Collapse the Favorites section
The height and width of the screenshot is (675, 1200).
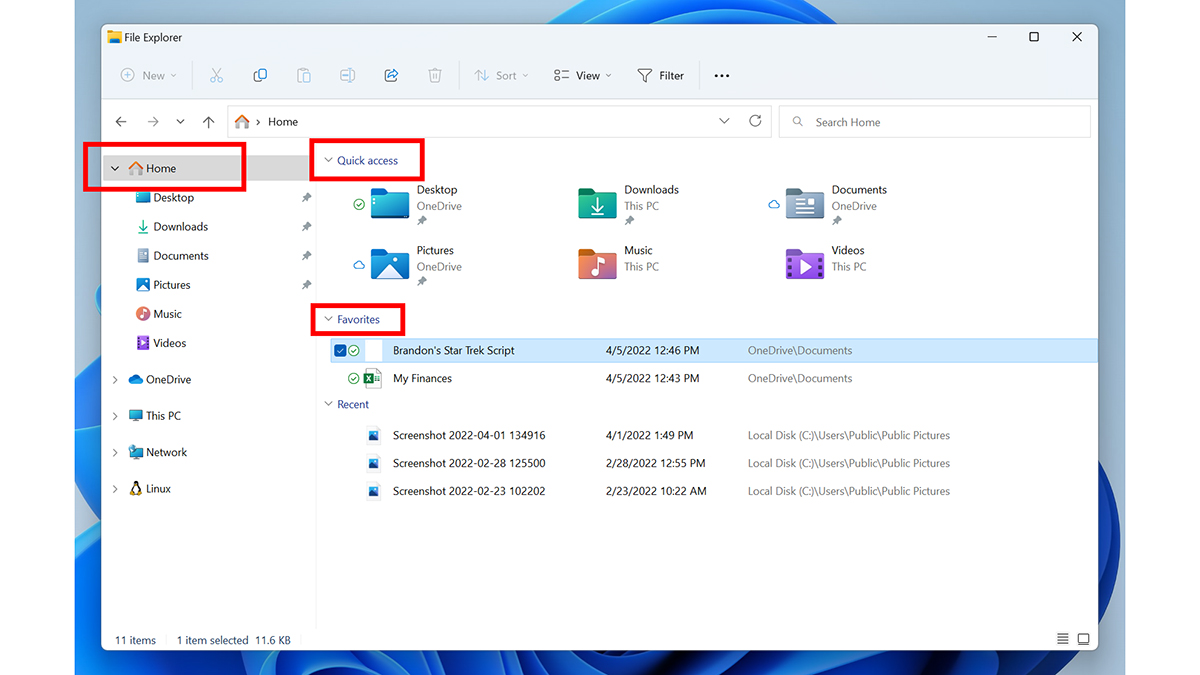(x=328, y=320)
